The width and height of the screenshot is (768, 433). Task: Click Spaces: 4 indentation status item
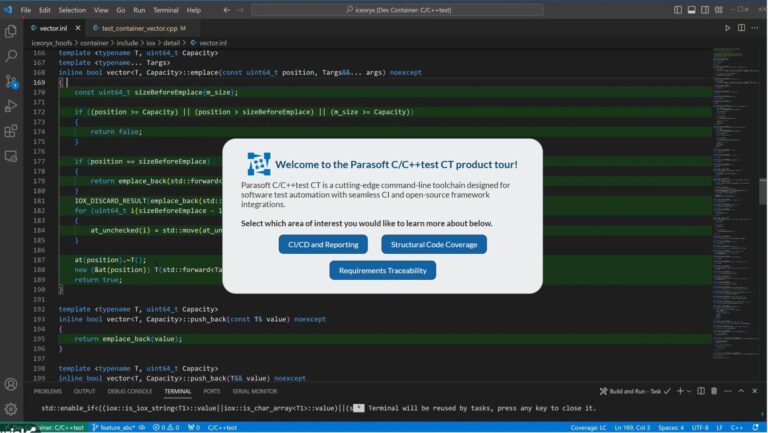[x=671, y=428]
